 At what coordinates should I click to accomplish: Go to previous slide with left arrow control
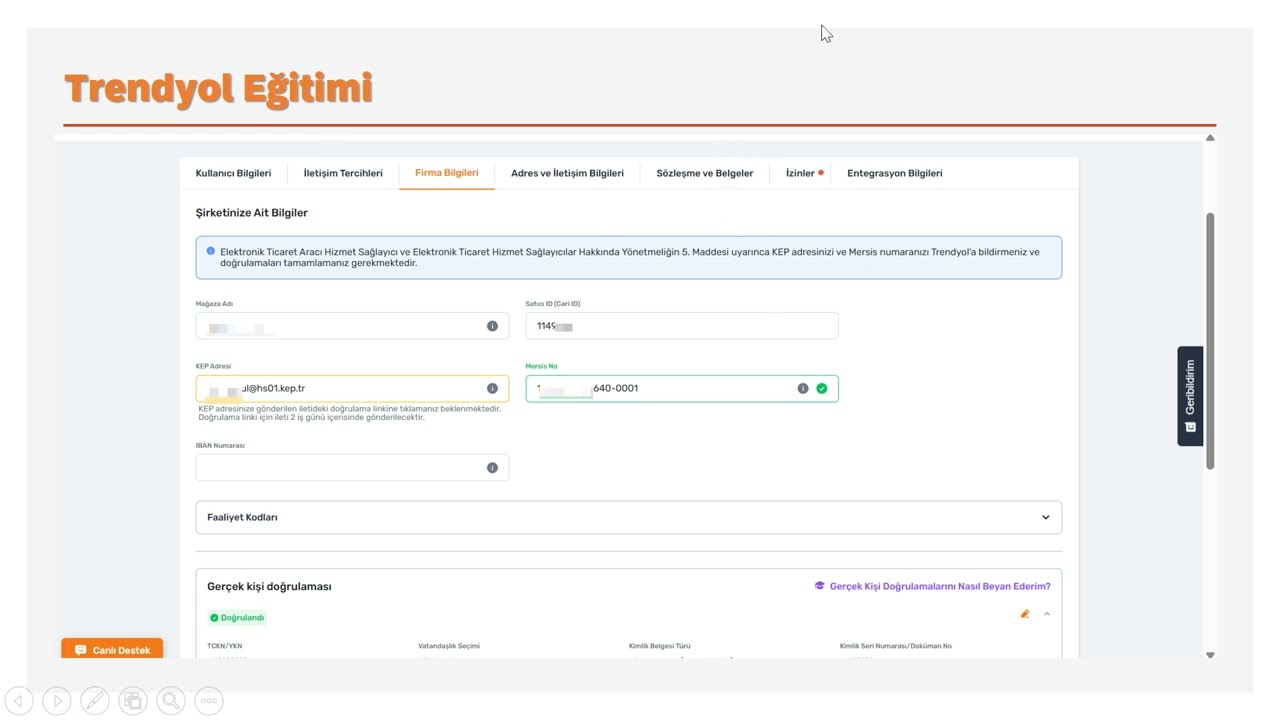point(19,701)
